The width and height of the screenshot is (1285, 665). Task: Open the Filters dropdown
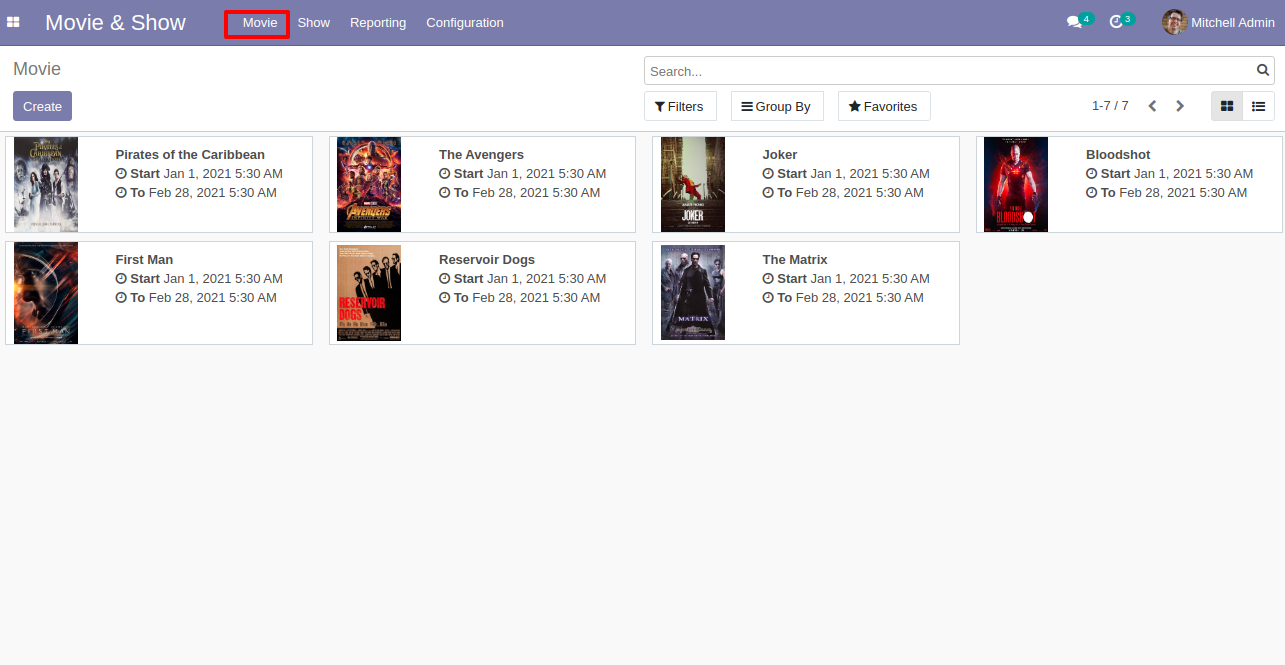pos(680,106)
